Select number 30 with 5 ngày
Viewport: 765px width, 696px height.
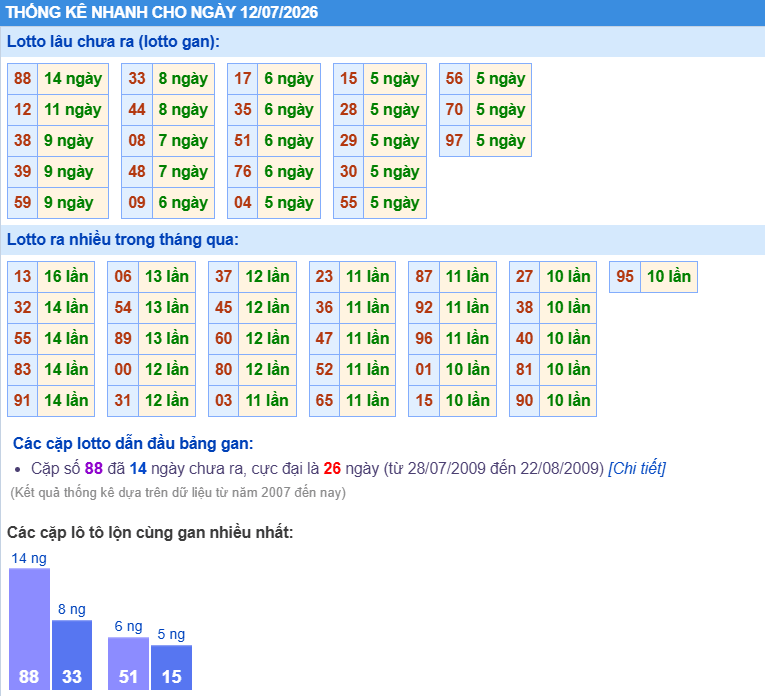[348, 172]
